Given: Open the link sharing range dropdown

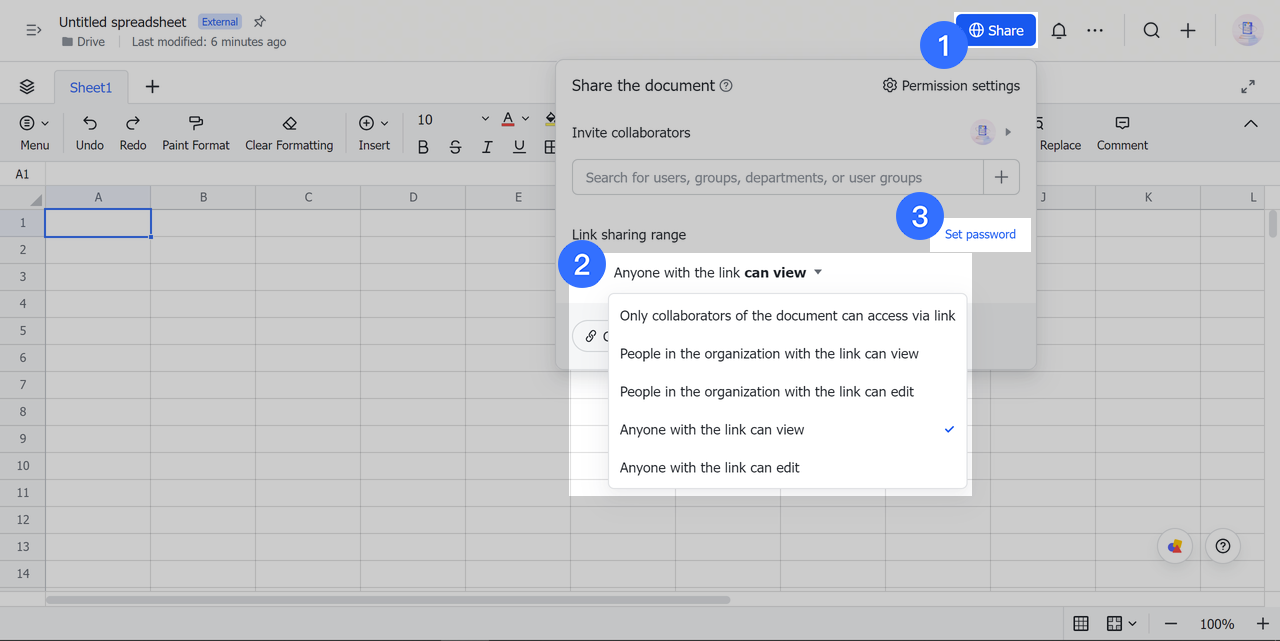Looking at the screenshot, I should pos(717,271).
